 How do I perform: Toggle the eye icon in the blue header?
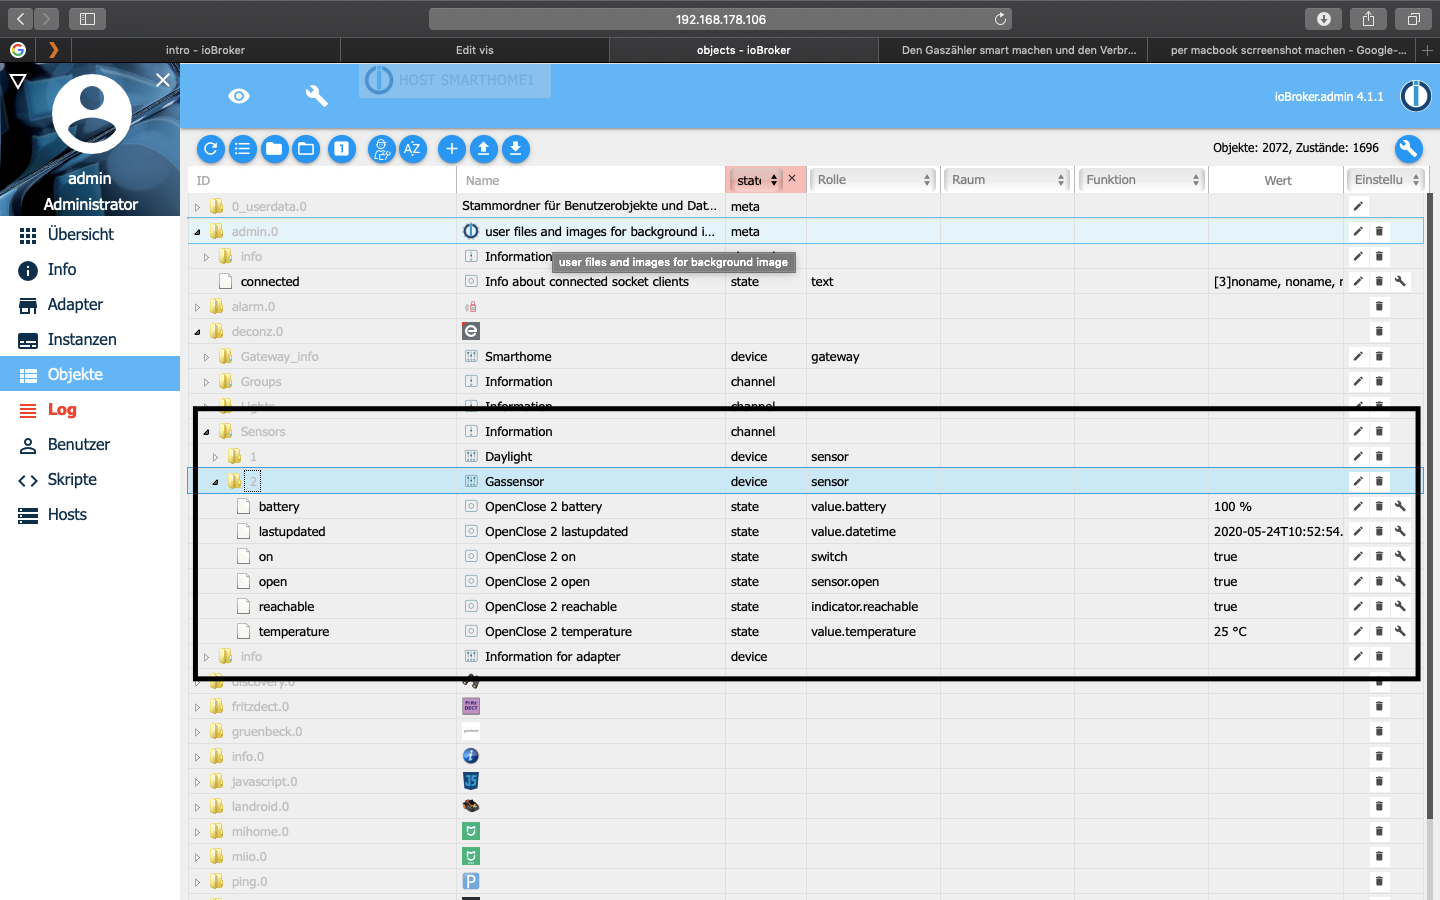[x=239, y=96]
